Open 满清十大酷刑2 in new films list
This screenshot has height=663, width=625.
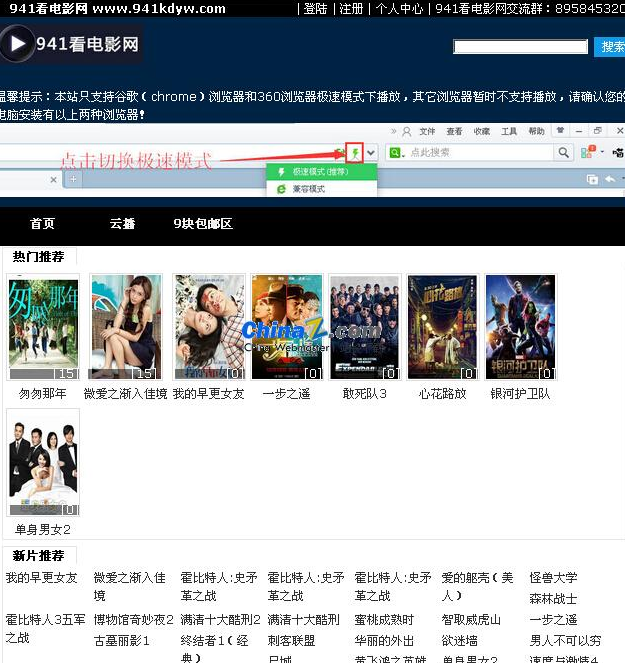(x=220, y=620)
